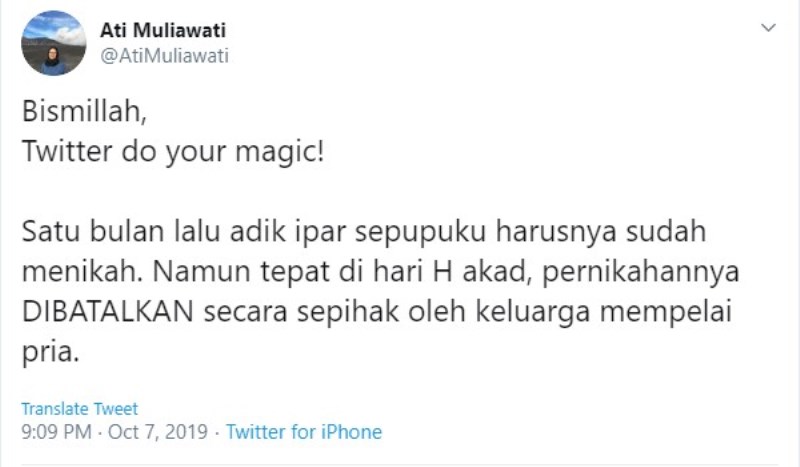Click the word 'magic!' in the second line

(x=280, y=152)
